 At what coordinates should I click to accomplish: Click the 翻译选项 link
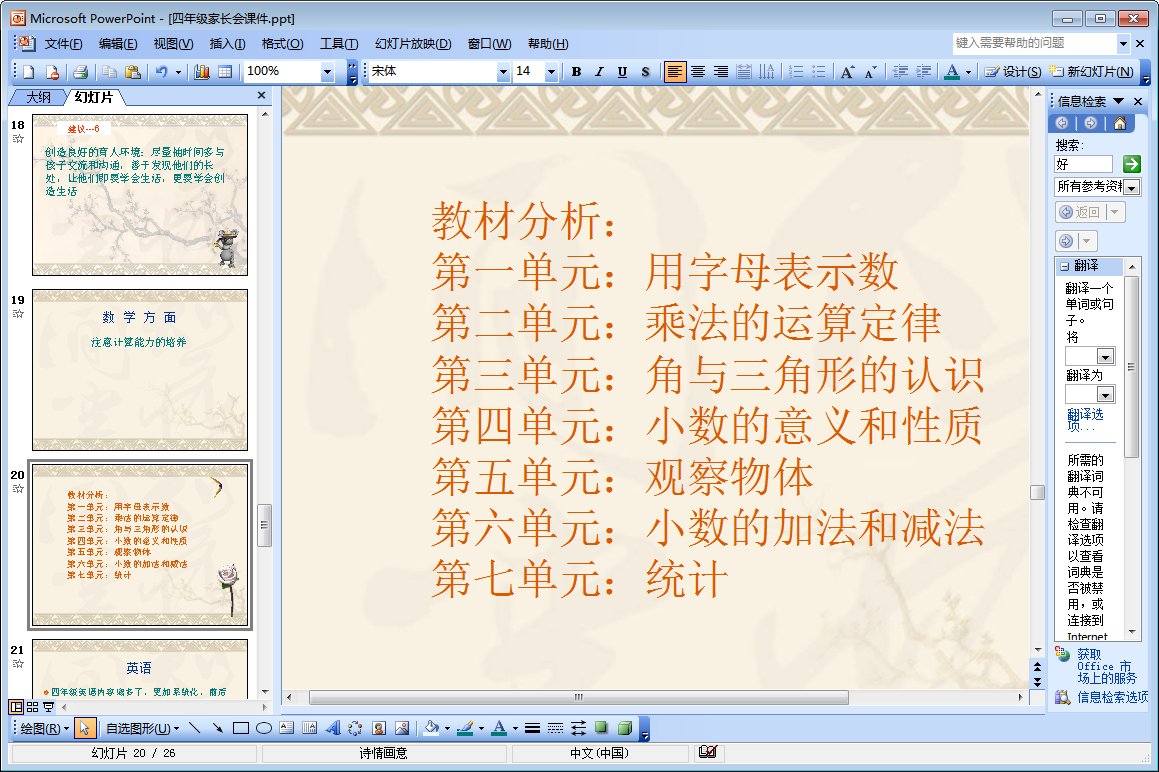click(x=1084, y=420)
